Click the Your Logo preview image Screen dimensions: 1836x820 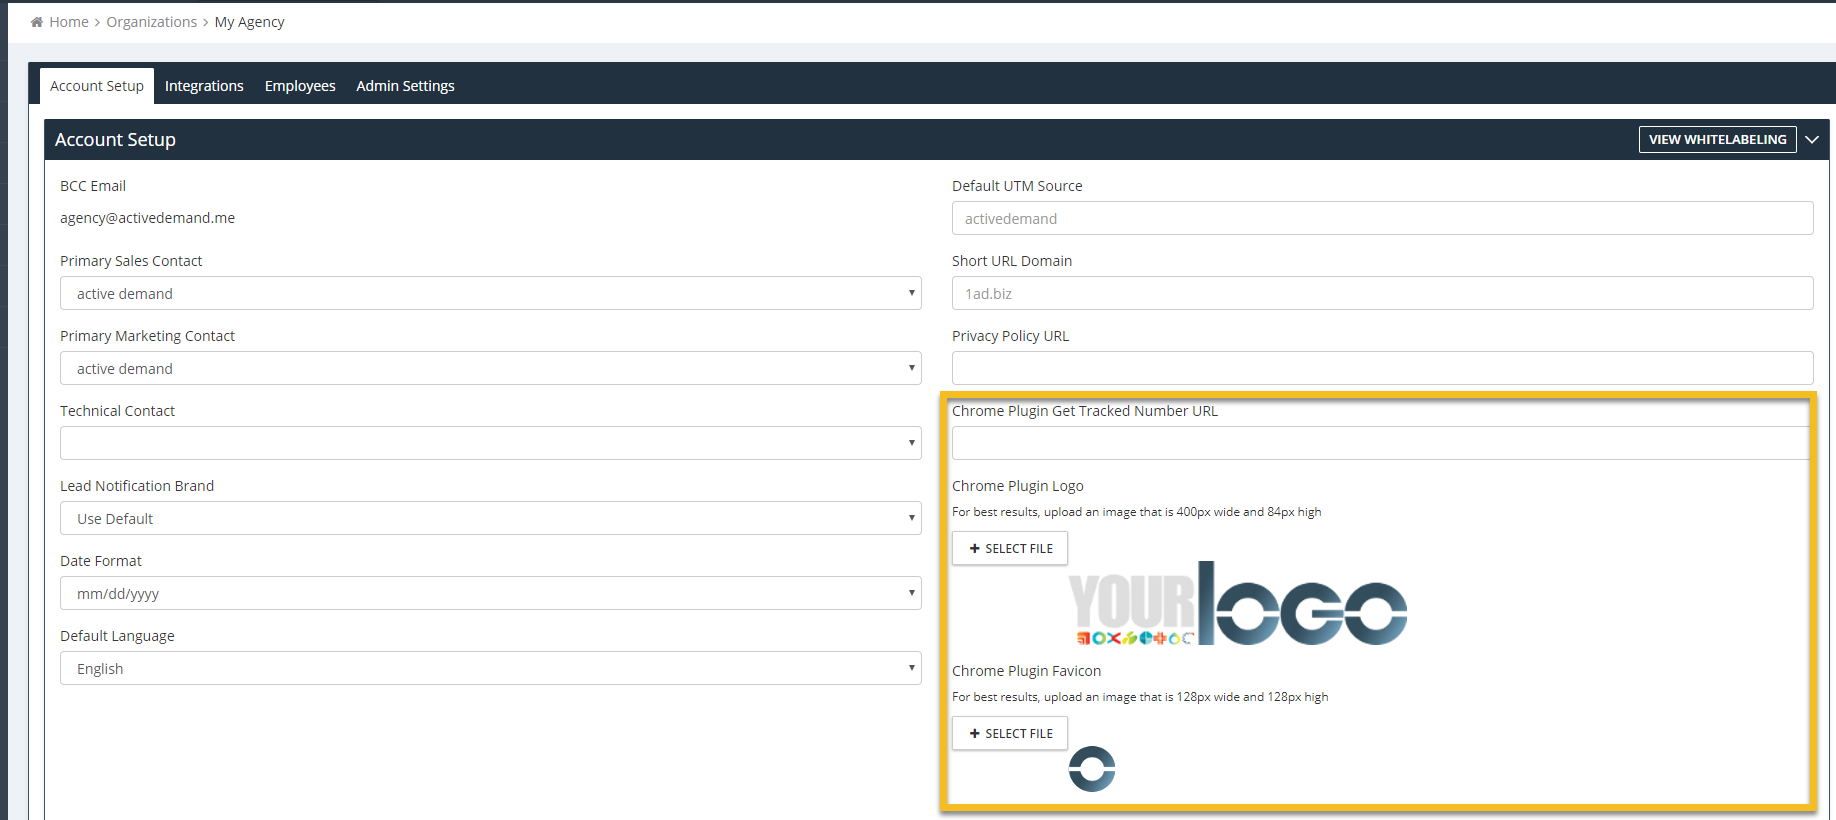pos(1238,603)
